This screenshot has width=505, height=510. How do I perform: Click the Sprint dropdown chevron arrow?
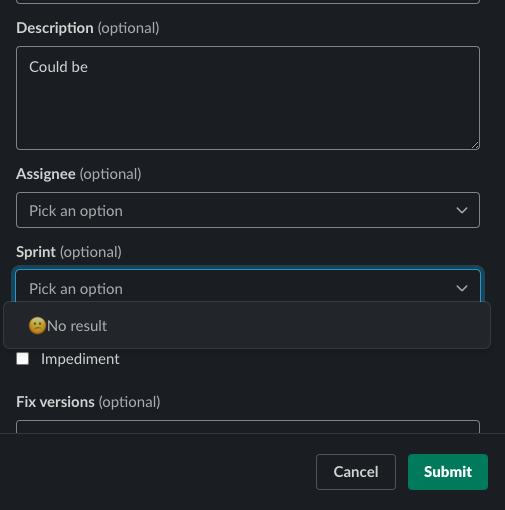462,288
